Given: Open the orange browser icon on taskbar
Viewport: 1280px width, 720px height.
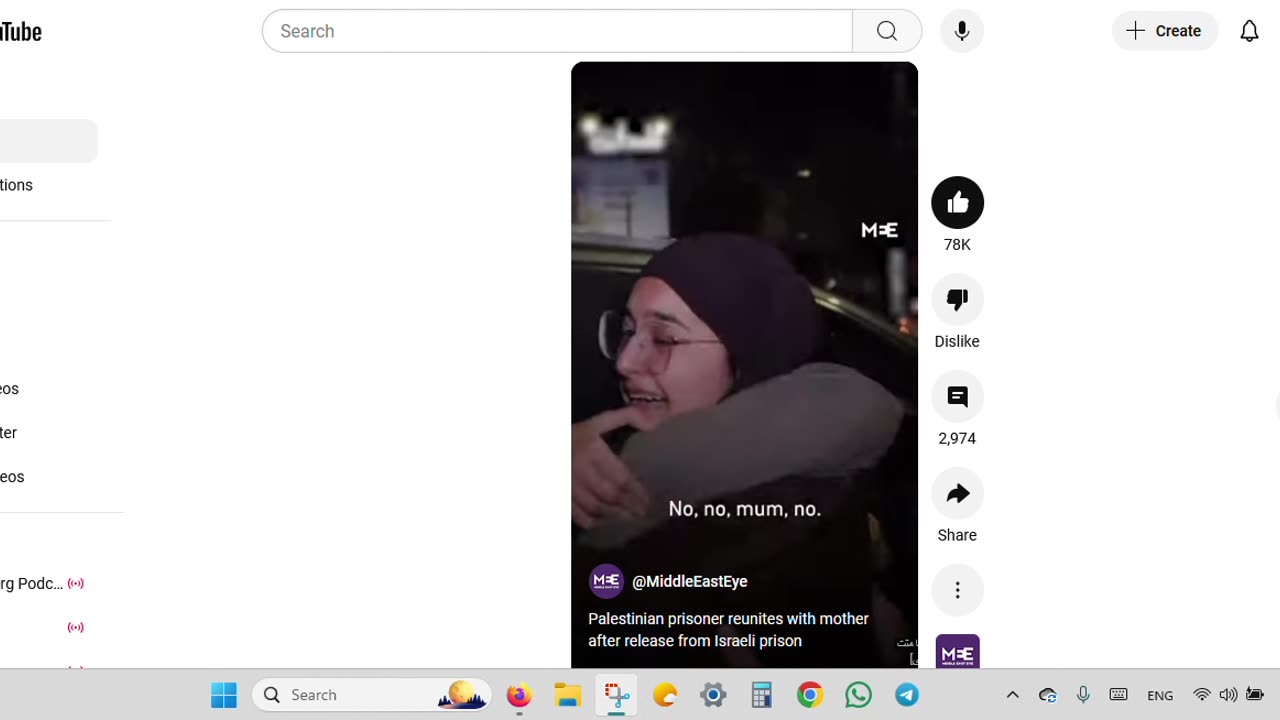Looking at the screenshot, I should [665, 695].
